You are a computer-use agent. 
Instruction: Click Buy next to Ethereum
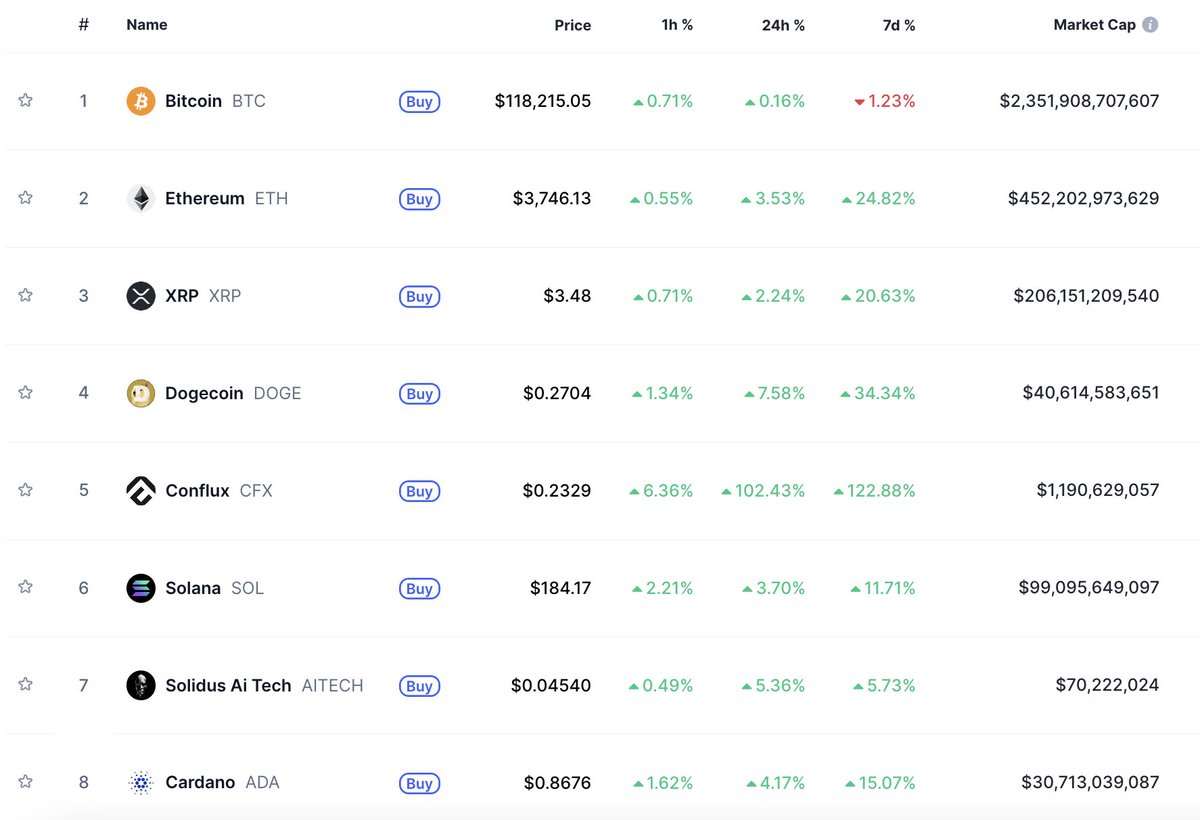click(x=420, y=199)
